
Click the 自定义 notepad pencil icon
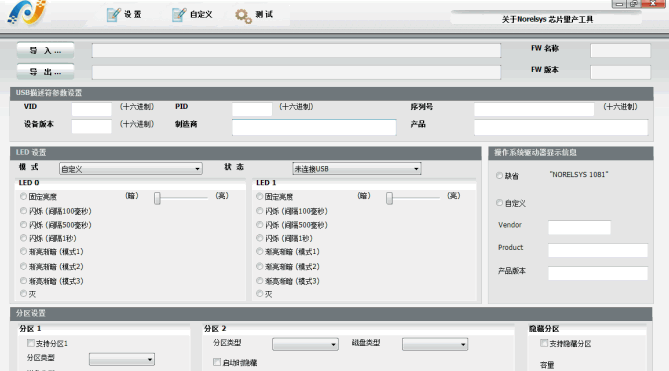click(x=179, y=14)
